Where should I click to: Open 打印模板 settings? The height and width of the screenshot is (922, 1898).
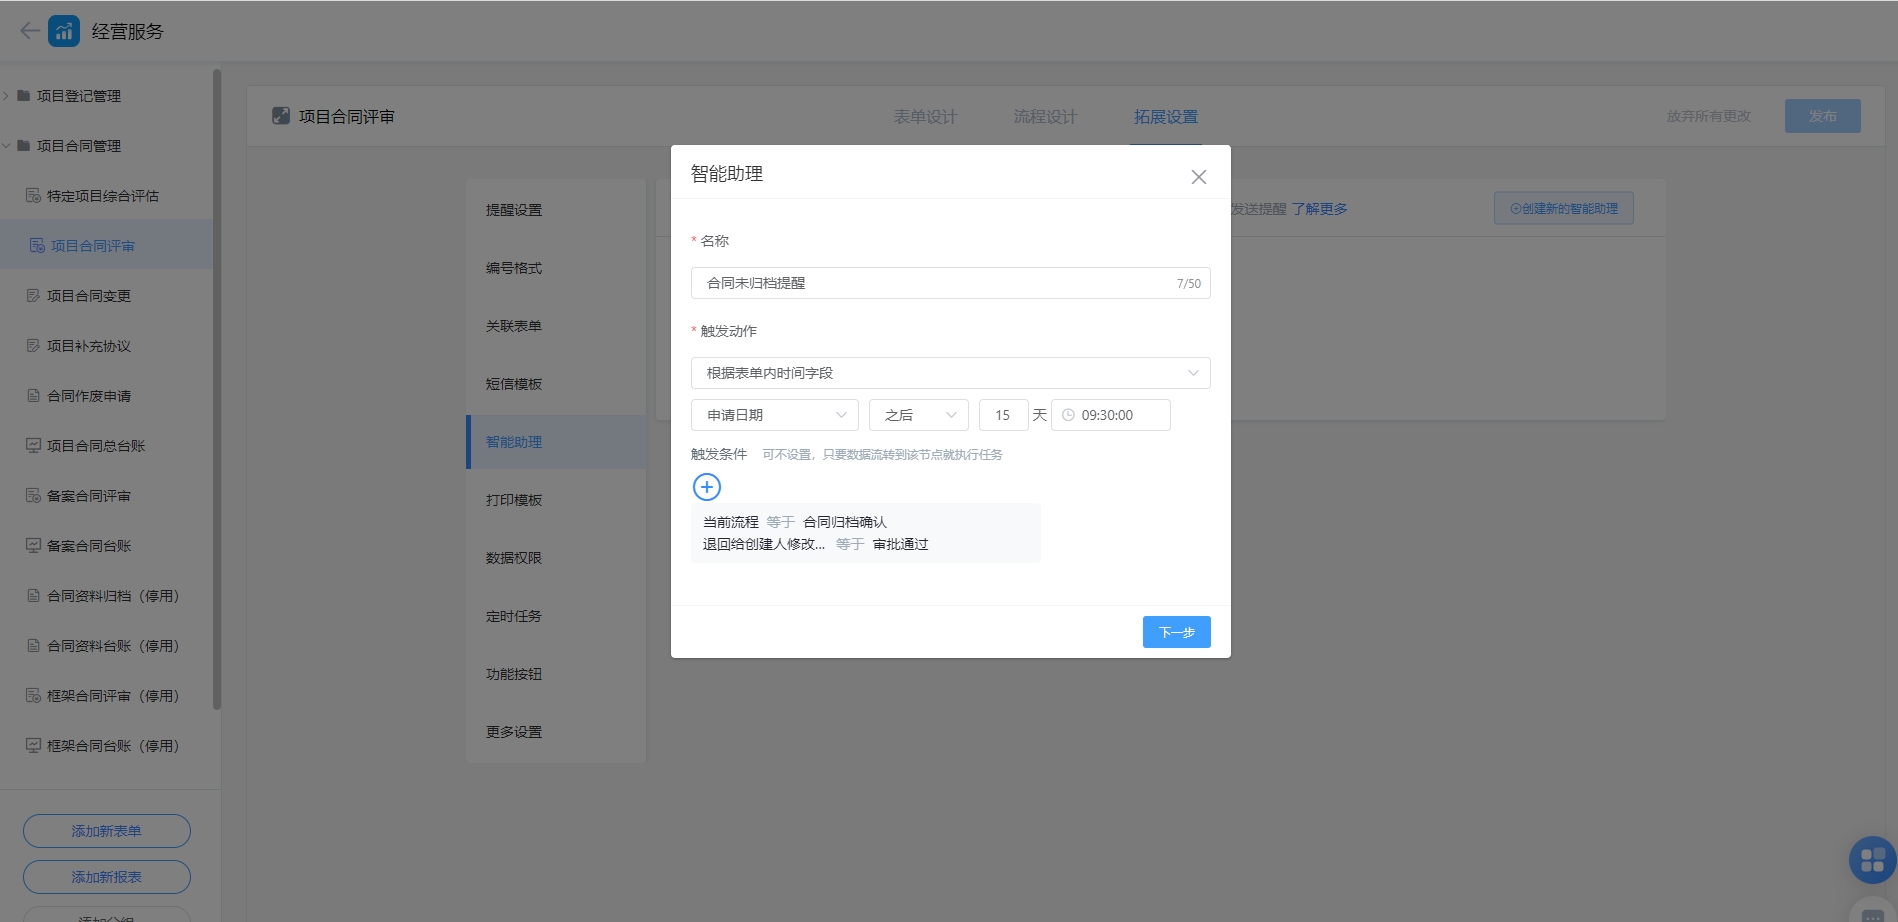556,500
